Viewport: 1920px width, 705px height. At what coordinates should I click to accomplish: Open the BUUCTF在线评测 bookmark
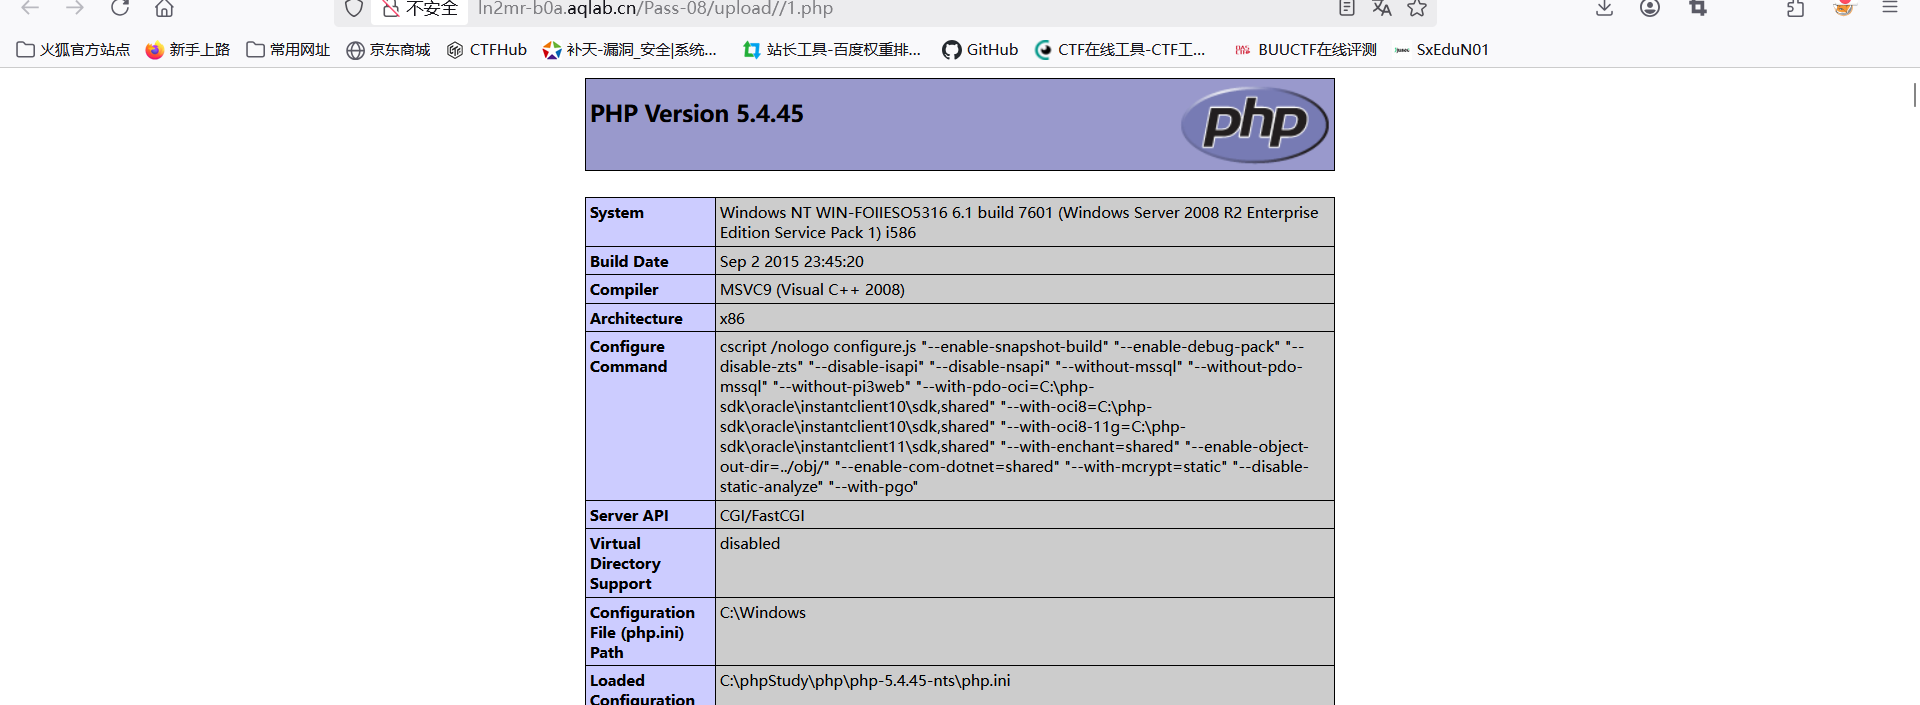(x=1305, y=50)
